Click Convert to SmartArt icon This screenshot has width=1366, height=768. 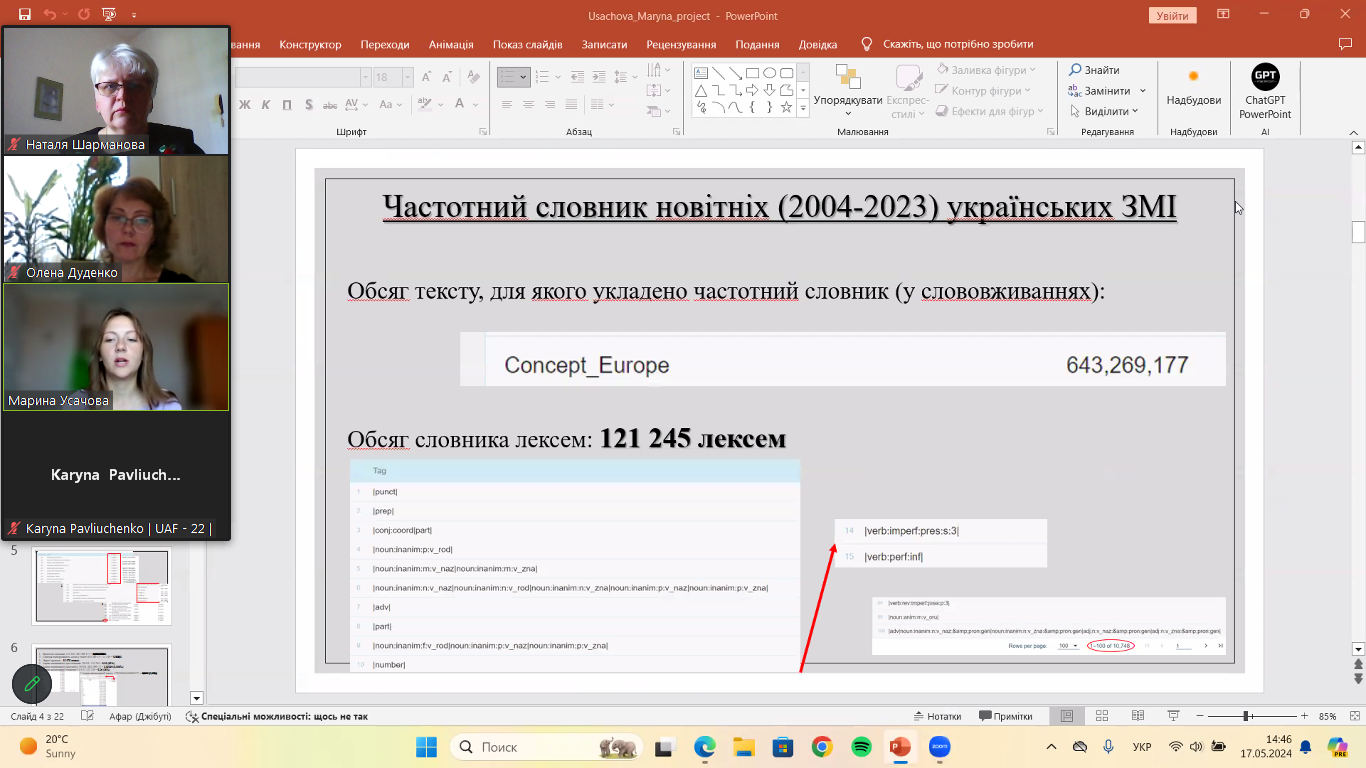659,112
